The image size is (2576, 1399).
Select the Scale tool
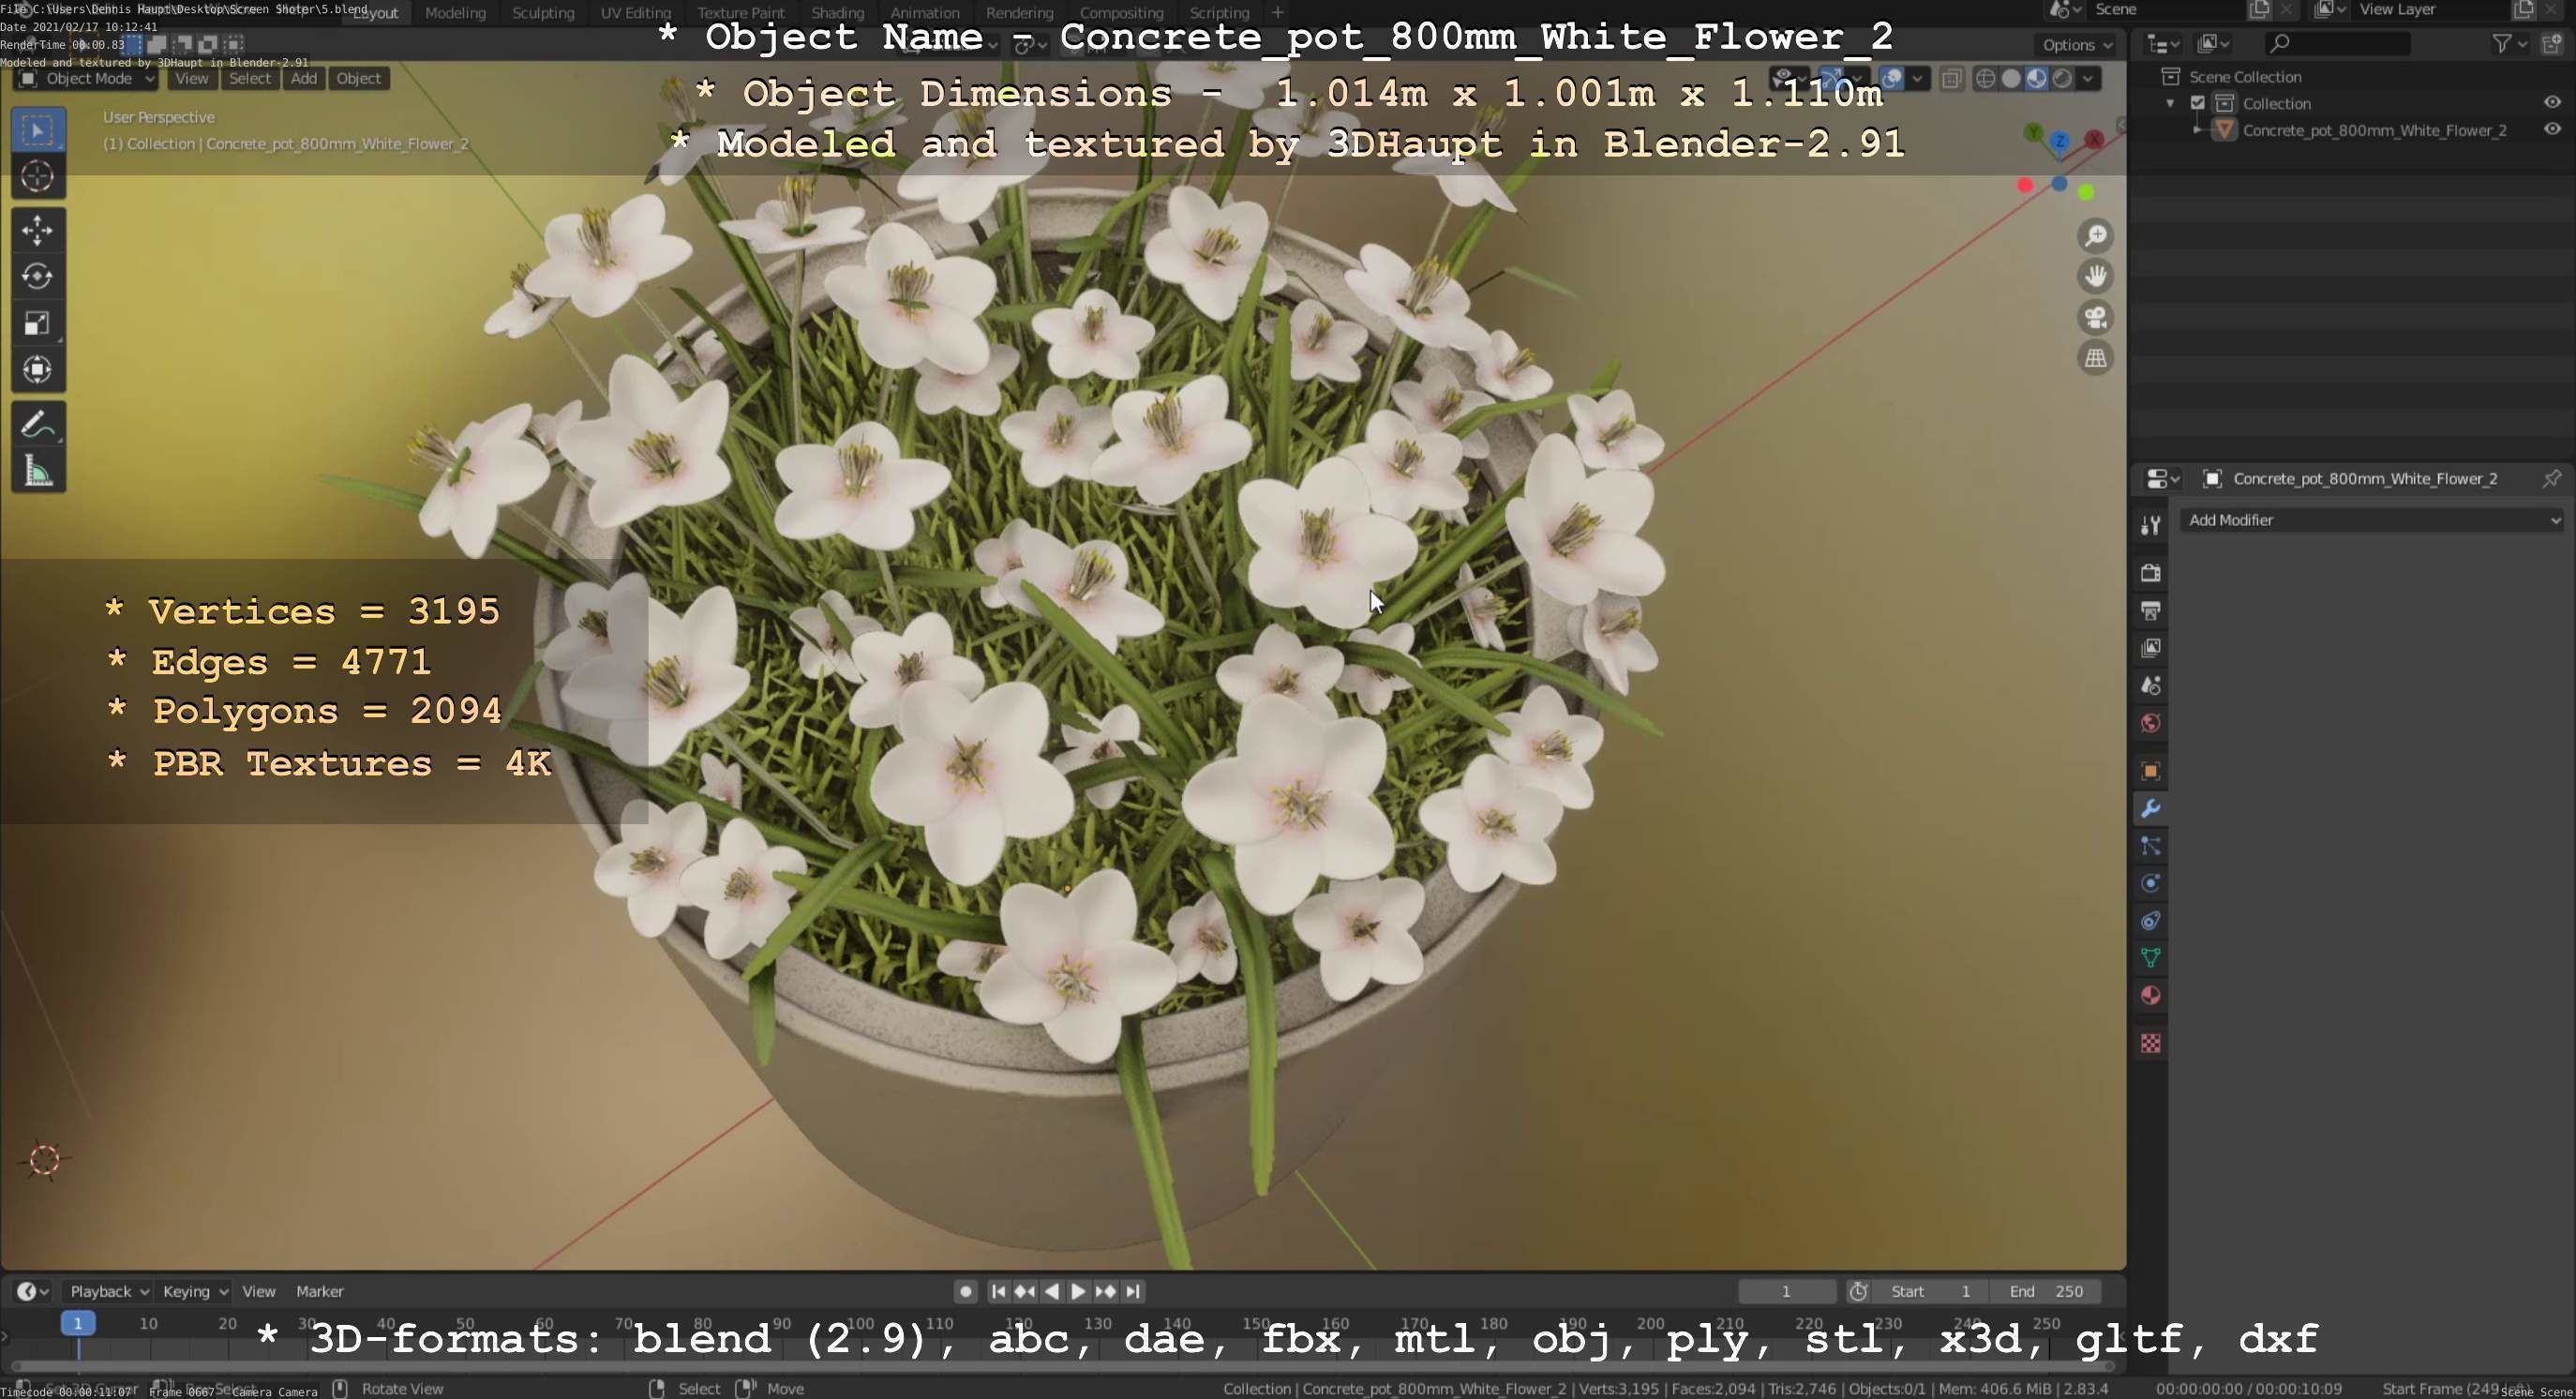click(x=38, y=323)
